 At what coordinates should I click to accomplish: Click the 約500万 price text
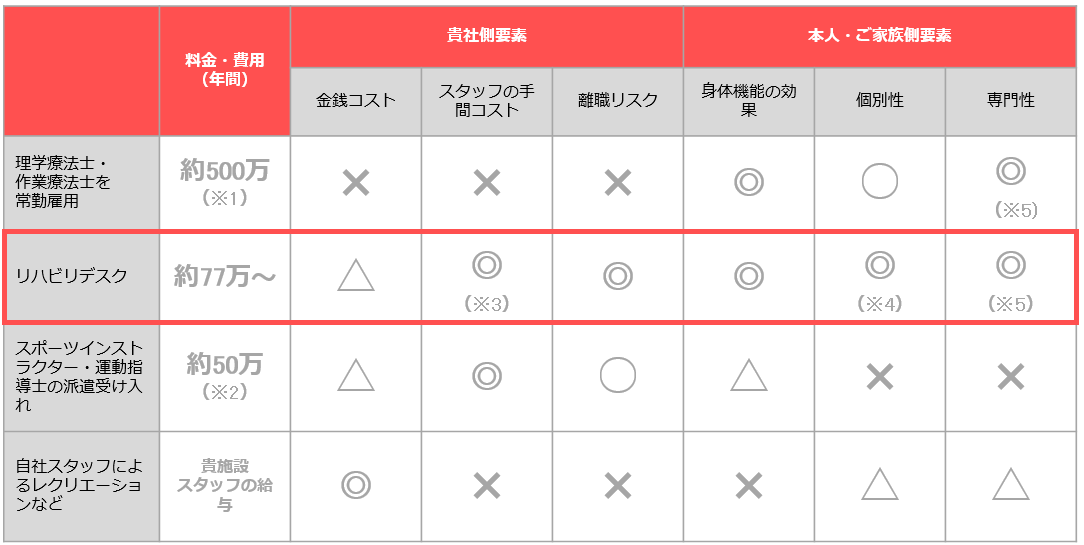coord(225,170)
